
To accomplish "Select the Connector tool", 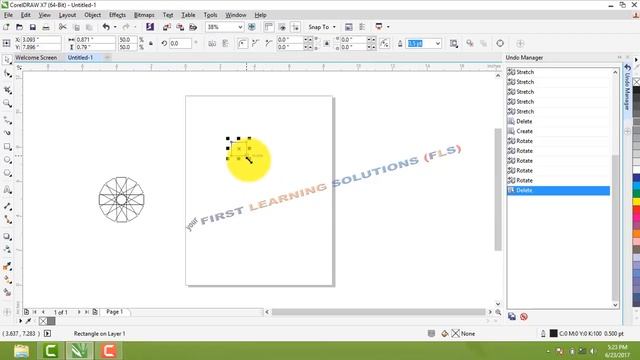I will coord(7,220).
